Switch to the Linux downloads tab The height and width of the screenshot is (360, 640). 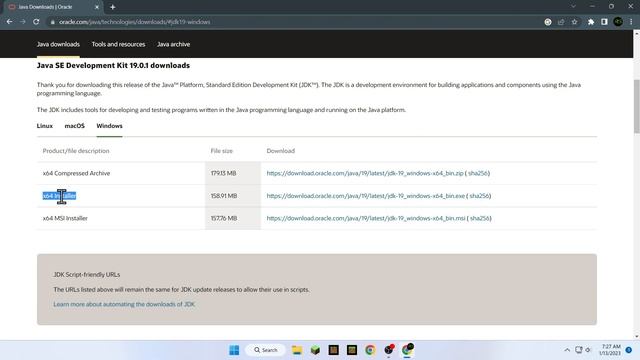point(45,126)
